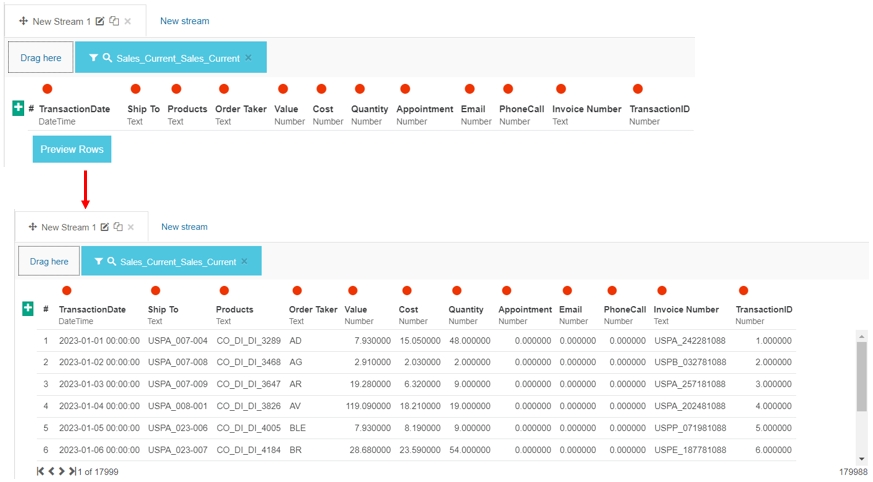The image size is (873, 482).
Task: Jump to first page of preview rows
Action: tap(40, 471)
